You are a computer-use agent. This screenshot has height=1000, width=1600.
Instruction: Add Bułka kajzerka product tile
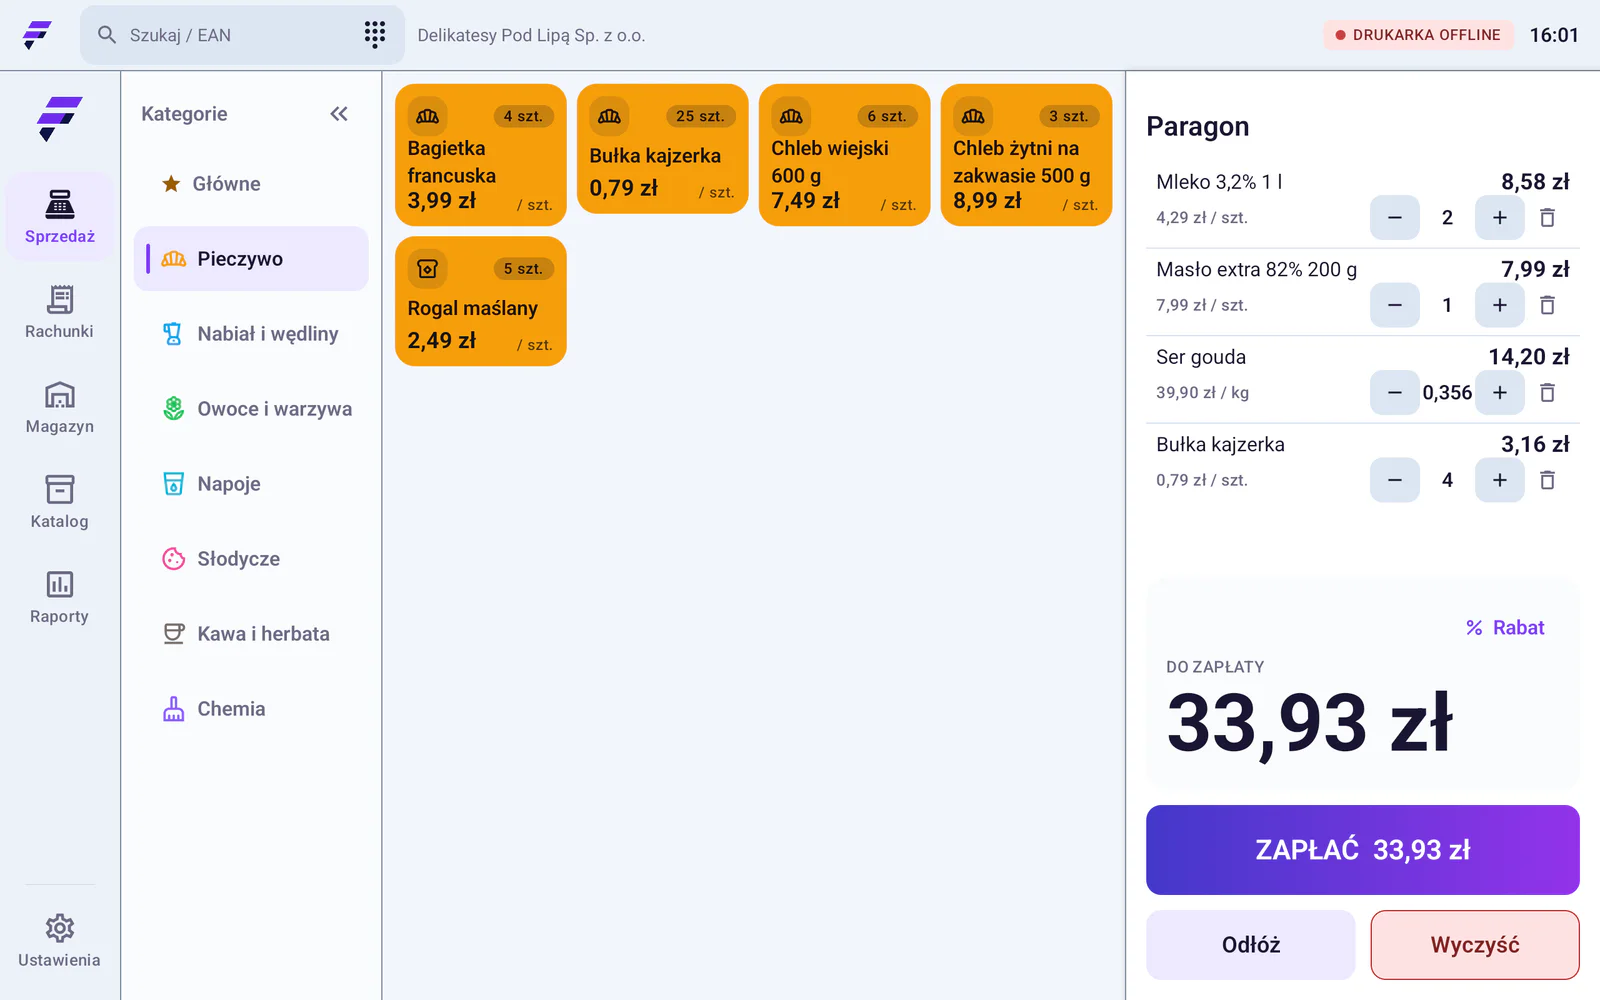click(663, 149)
